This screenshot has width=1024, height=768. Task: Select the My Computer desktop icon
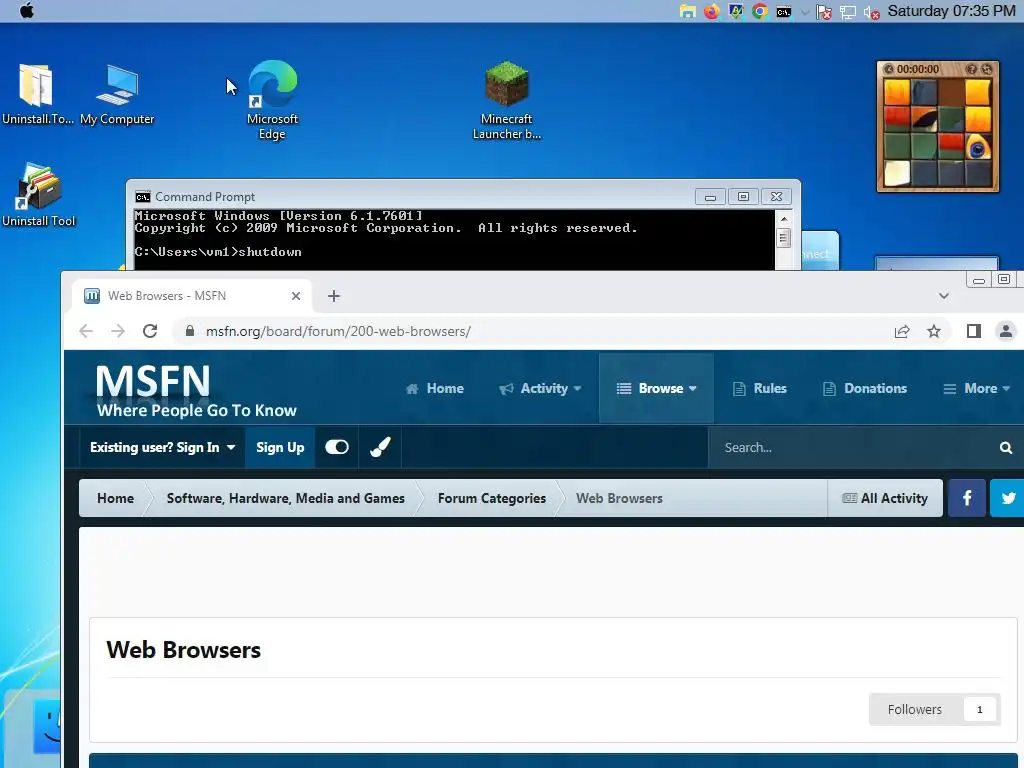[x=118, y=93]
